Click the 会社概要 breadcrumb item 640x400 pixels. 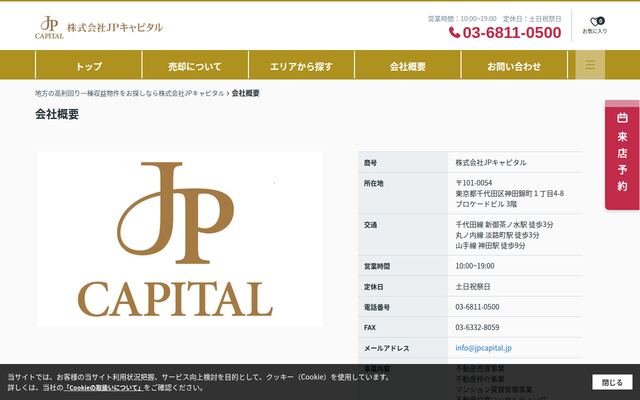click(x=246, y=93)
